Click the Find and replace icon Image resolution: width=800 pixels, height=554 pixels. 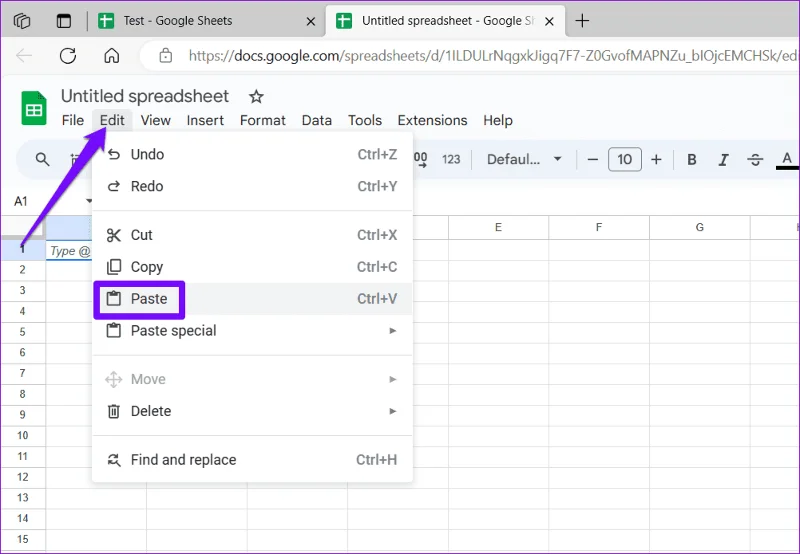(x=114, y=460)
